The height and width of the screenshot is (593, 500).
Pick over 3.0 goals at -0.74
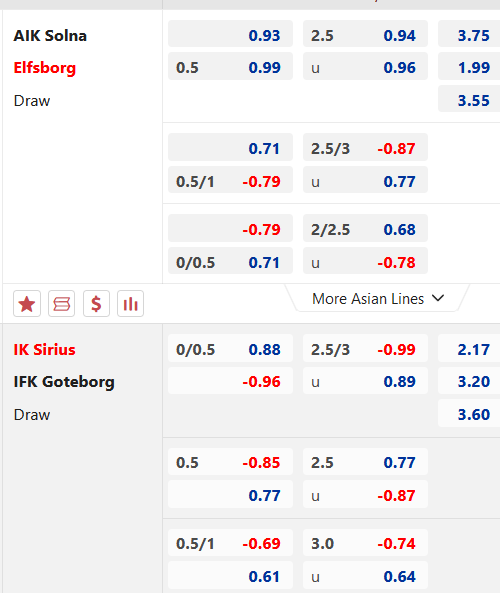[x=365, y=543]
